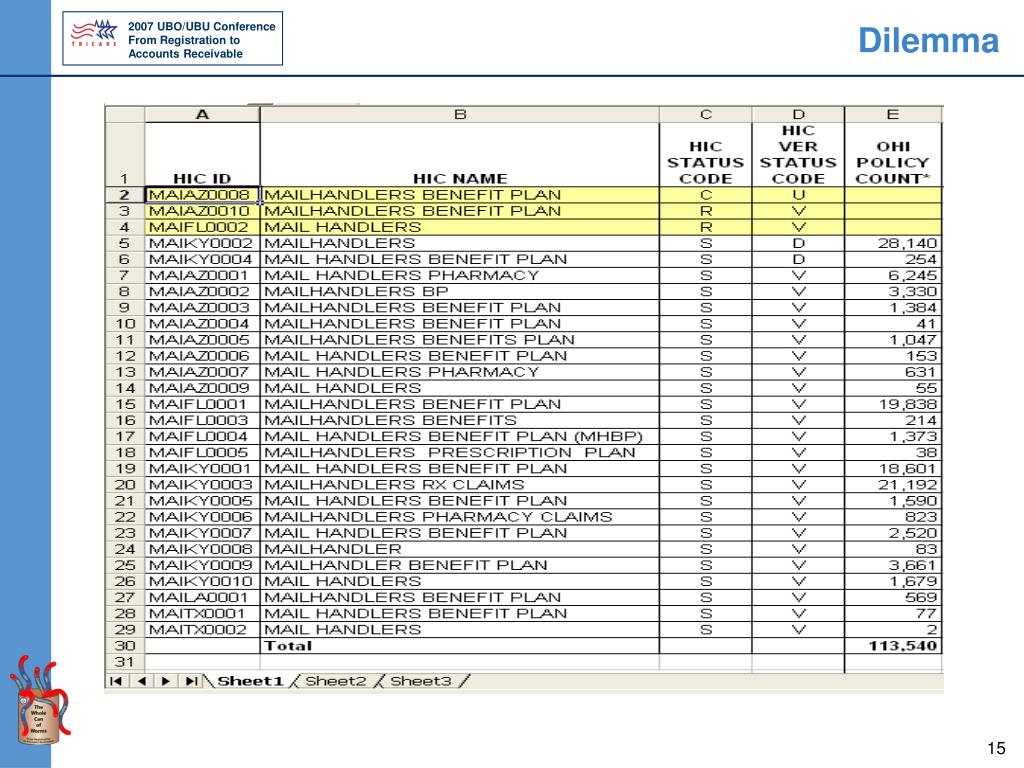Viewport: 1024px width, 768px height.
Task: Click MAILHANDLERS RX CLAIMS cell
Action: [x=460, y=485]
